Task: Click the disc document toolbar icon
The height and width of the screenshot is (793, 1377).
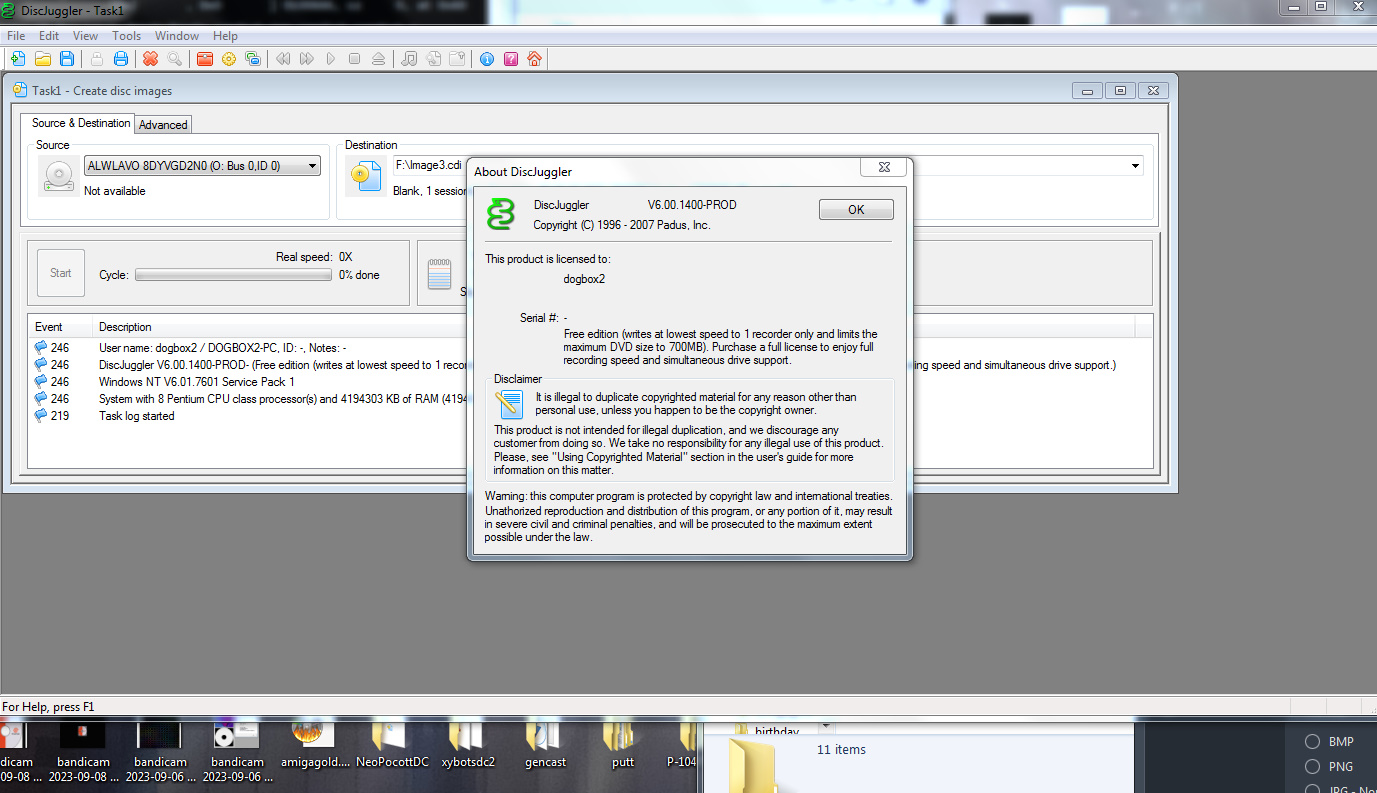Action: click(x=433, y=59)
